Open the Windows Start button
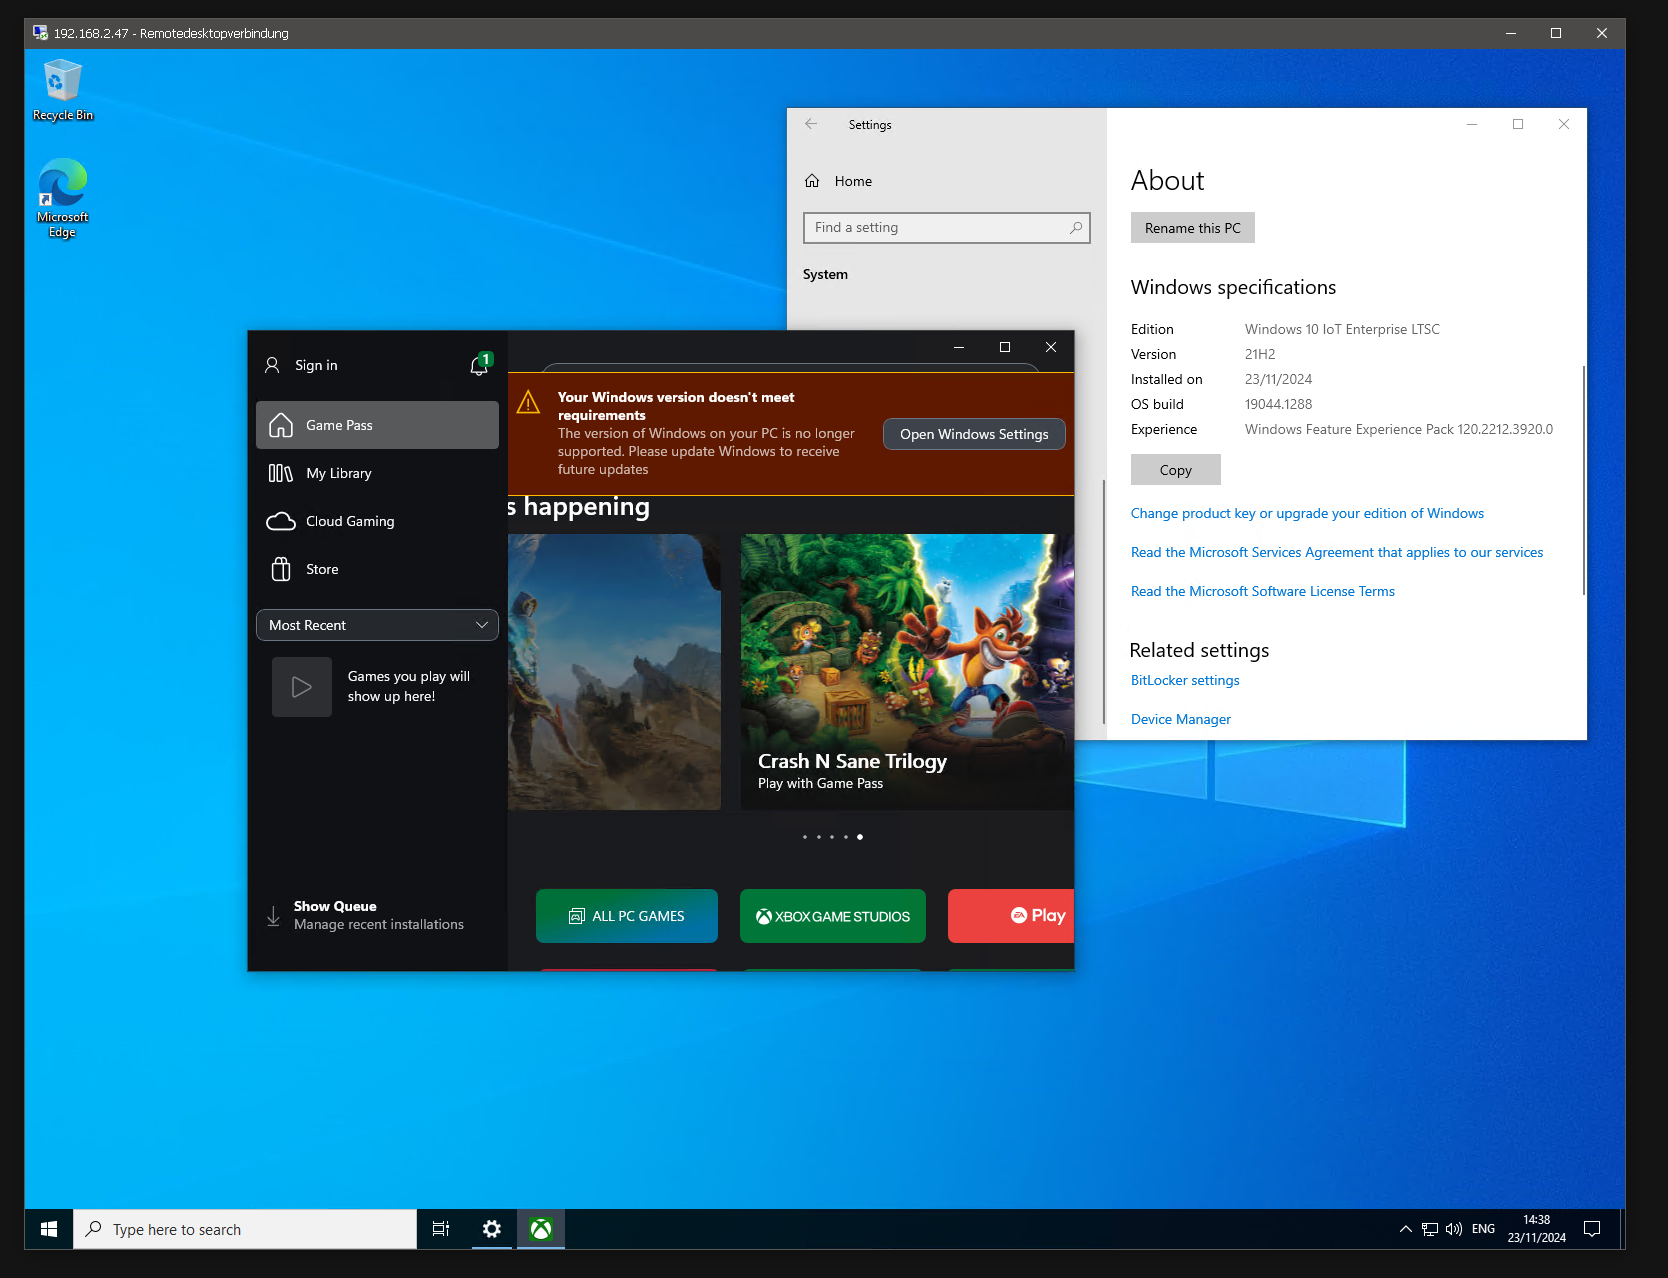The height and width of the screenshot is (1278, 1668). 49,1229
